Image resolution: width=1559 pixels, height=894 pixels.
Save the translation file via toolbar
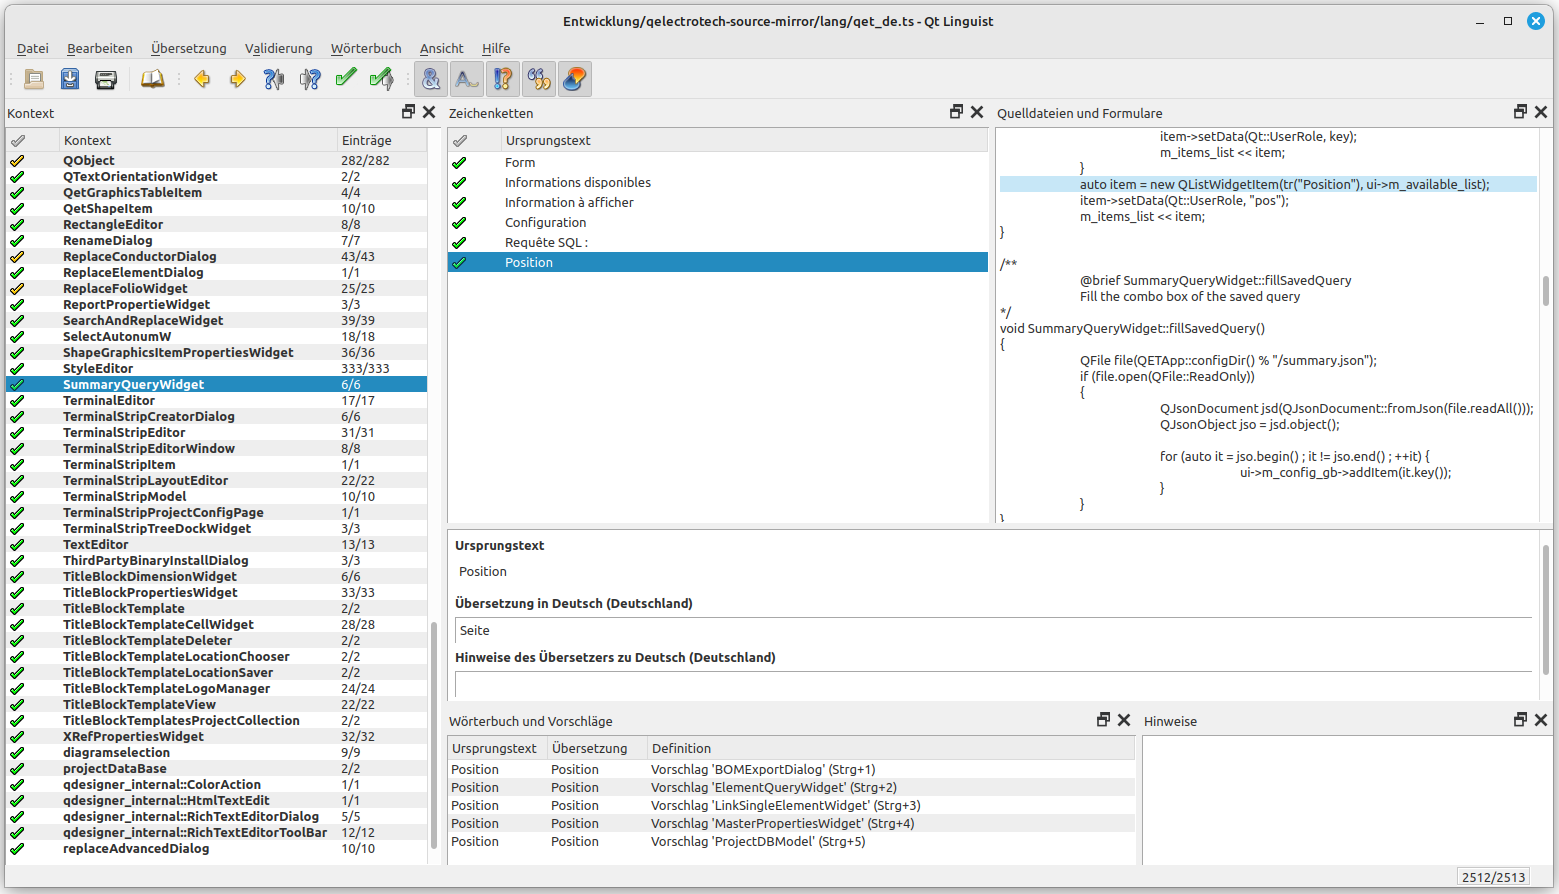coord(70,79)
